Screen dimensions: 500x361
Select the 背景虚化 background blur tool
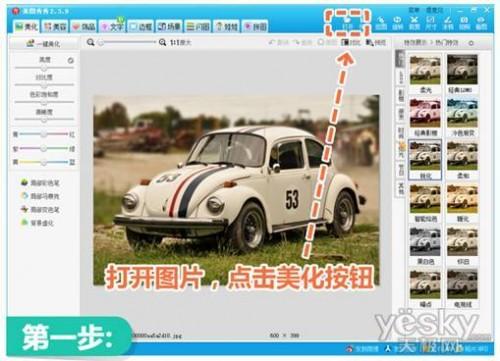click(37, 223)
